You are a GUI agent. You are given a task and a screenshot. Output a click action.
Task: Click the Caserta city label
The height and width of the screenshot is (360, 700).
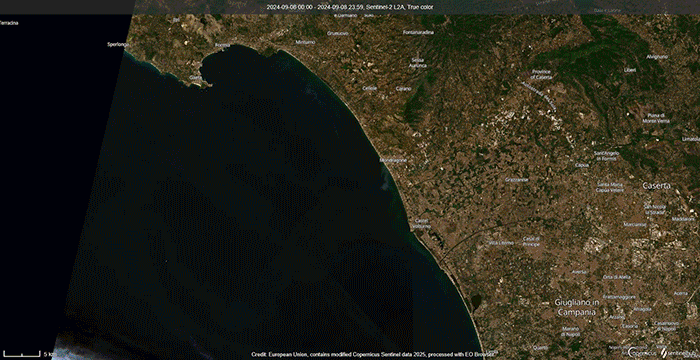coord(656,185)
